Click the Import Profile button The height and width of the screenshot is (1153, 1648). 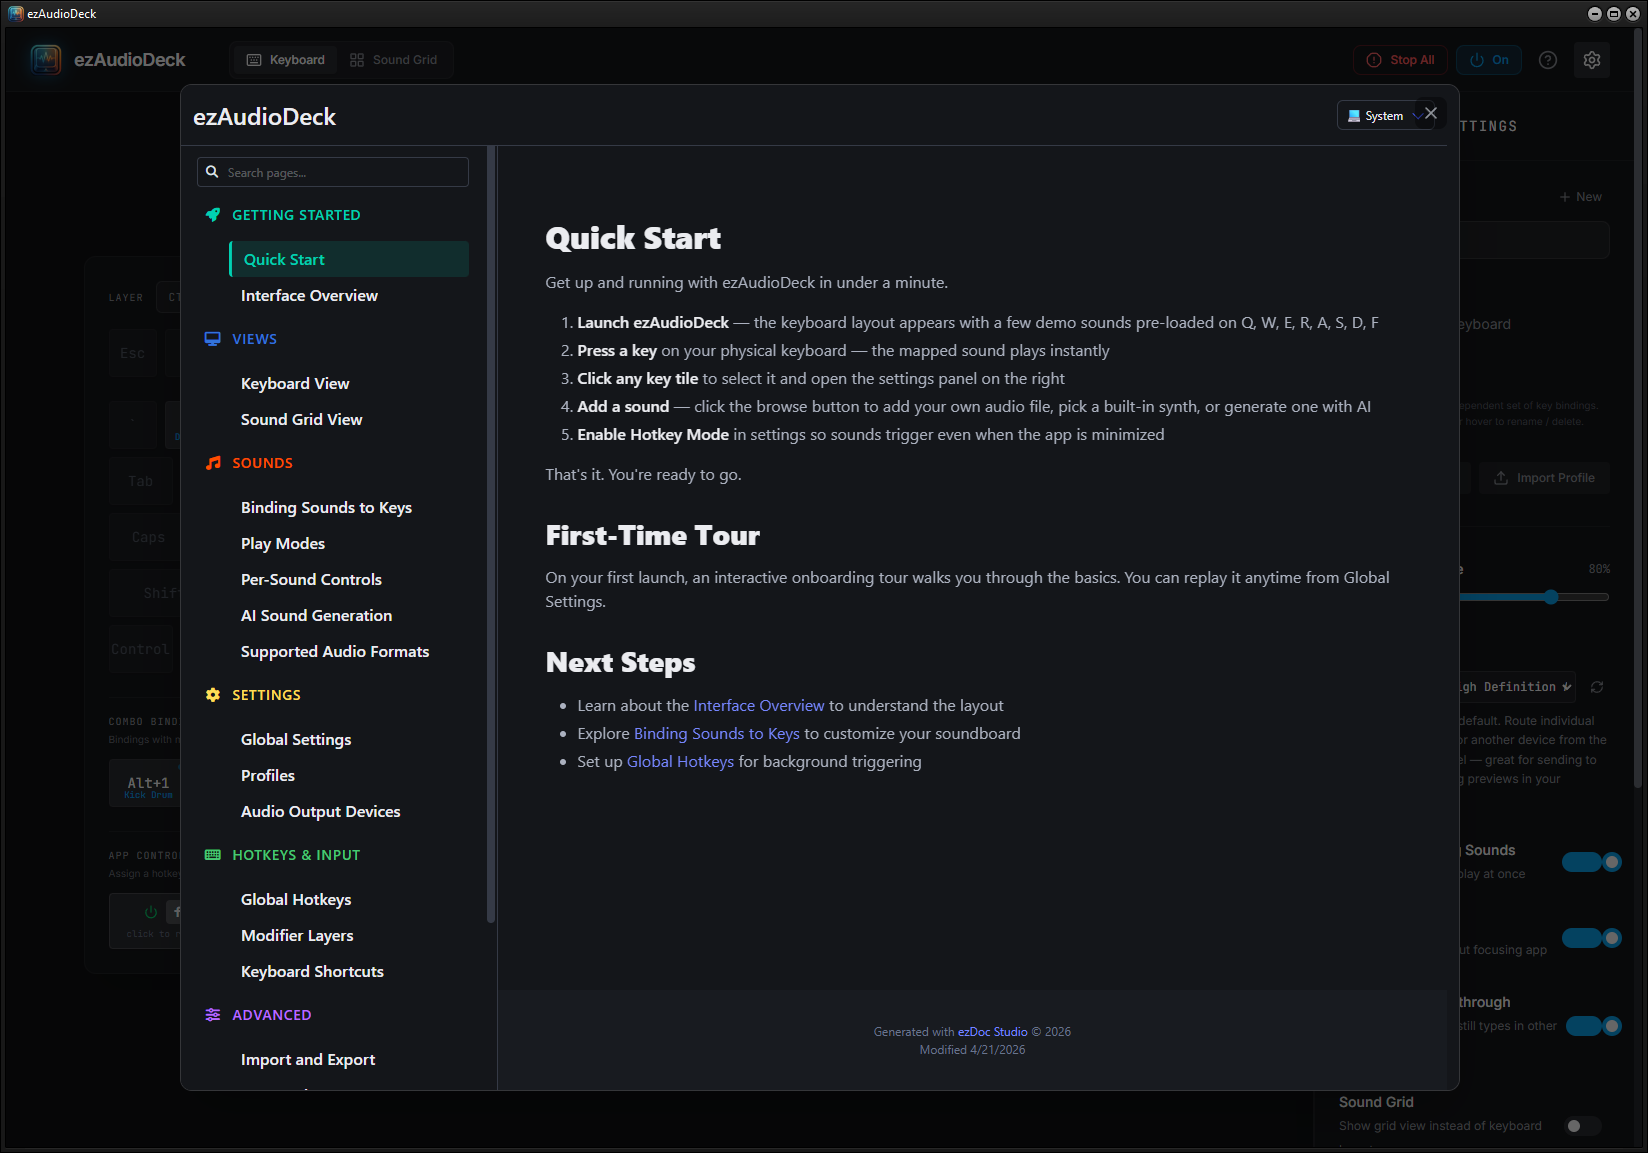point(1545,478)
